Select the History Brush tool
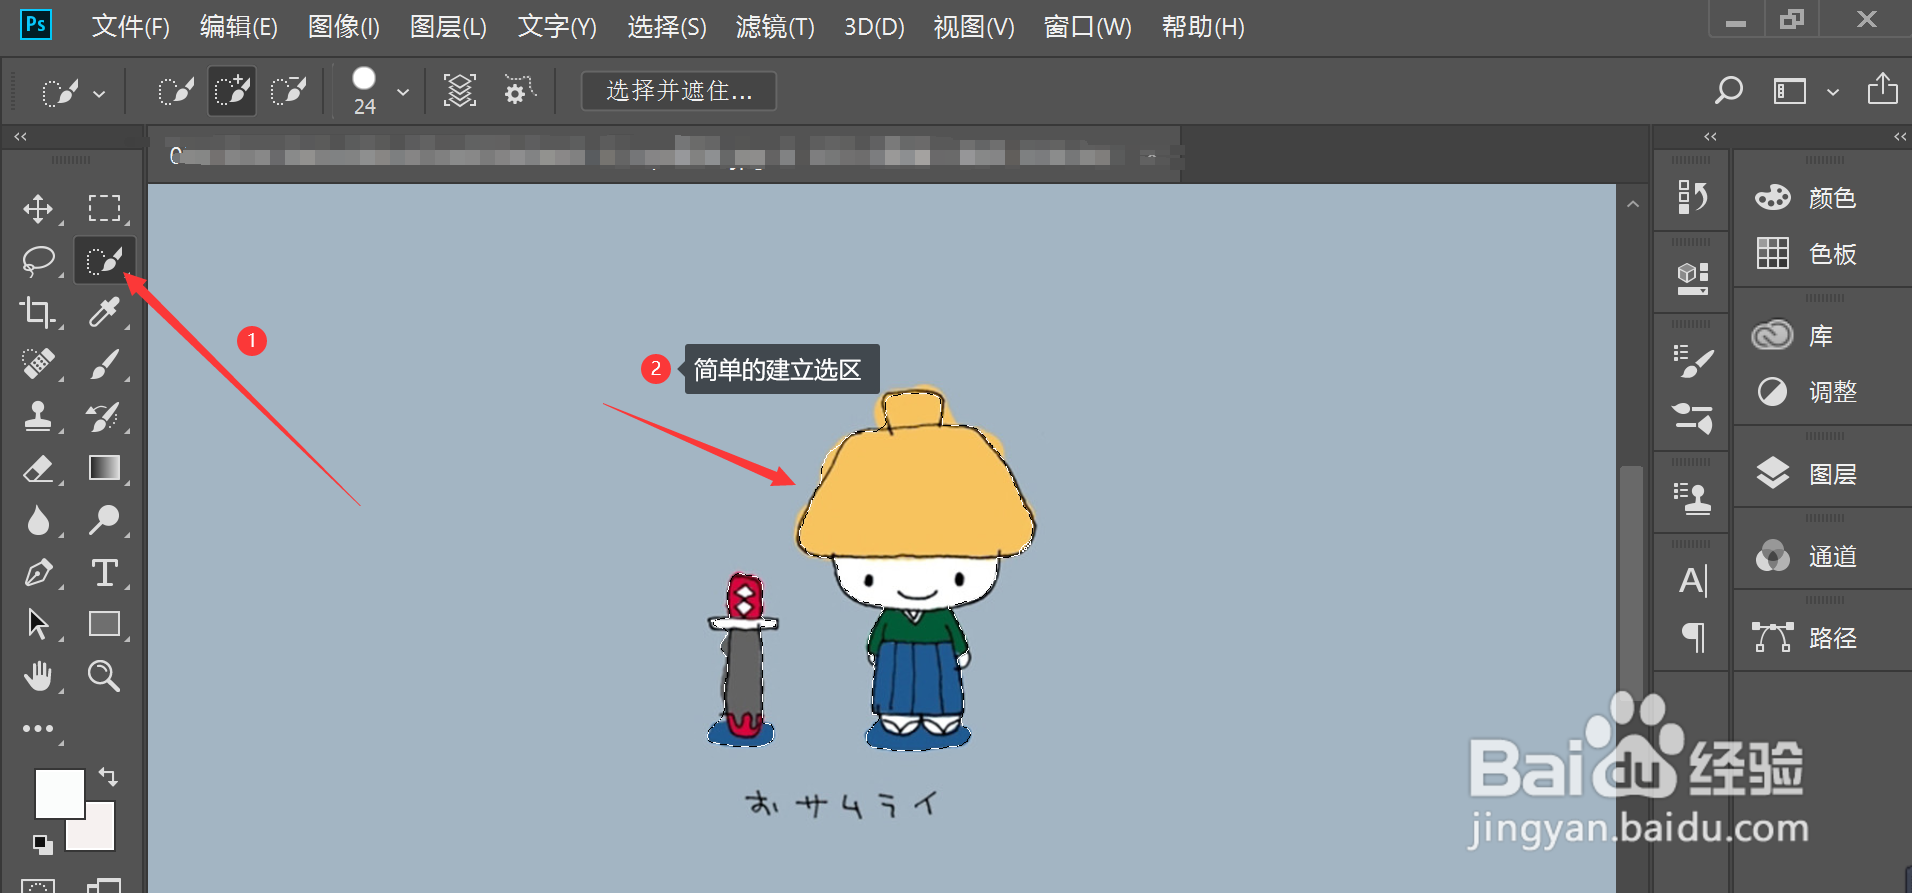 click(104, 416)
